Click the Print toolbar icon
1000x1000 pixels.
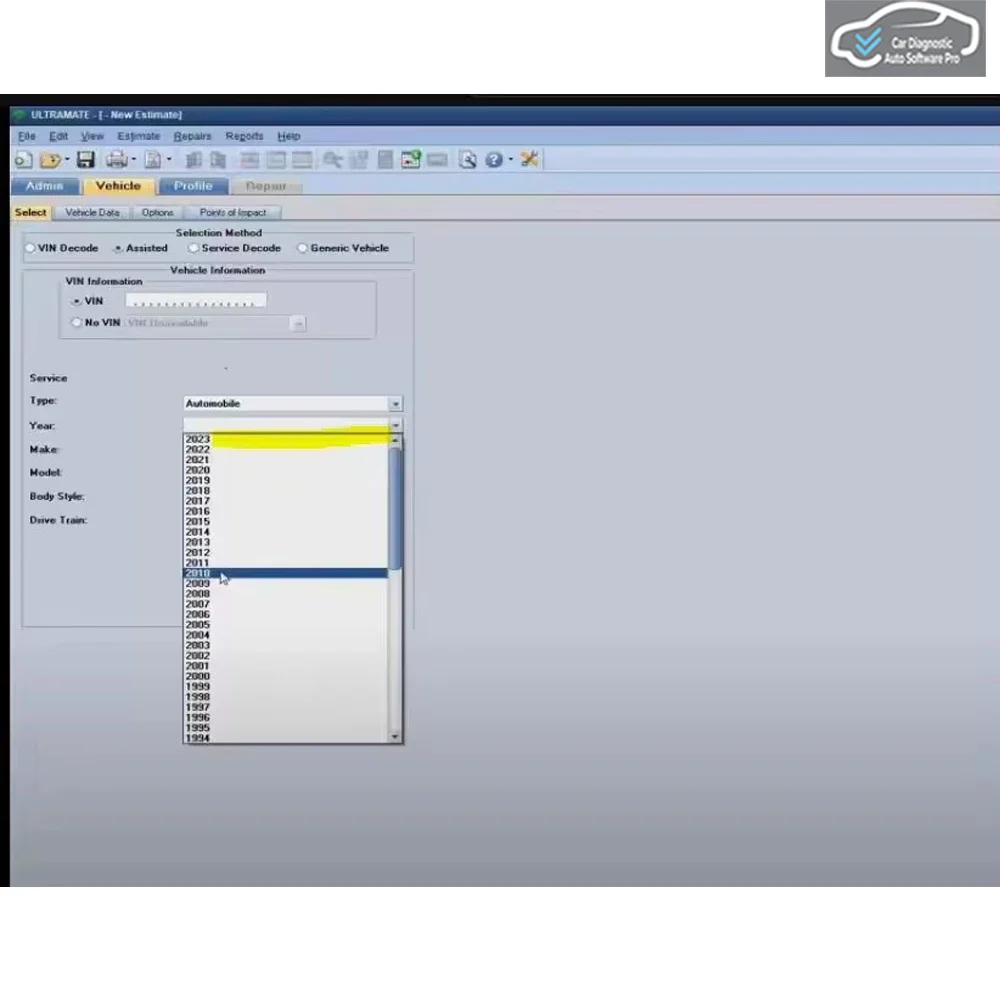pos(117,159)
